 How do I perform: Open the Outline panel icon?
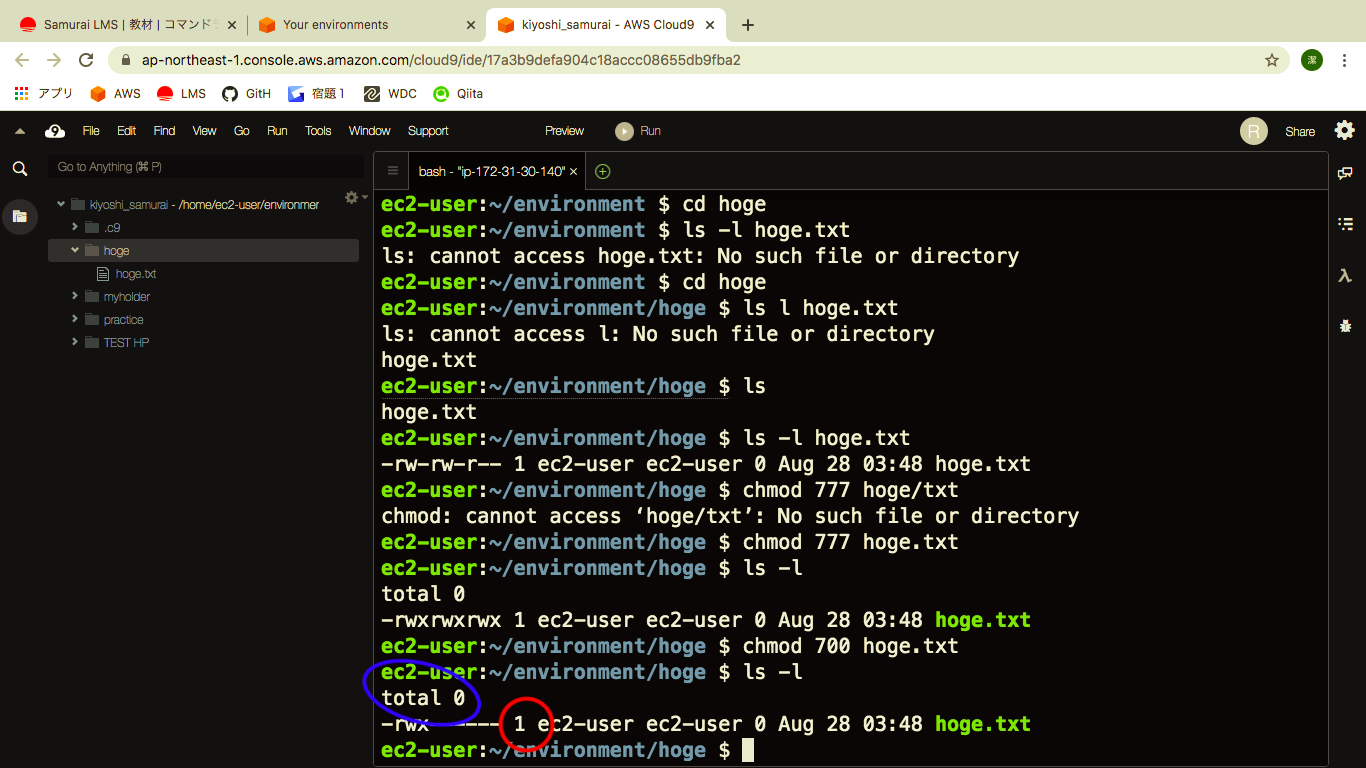1345,224
